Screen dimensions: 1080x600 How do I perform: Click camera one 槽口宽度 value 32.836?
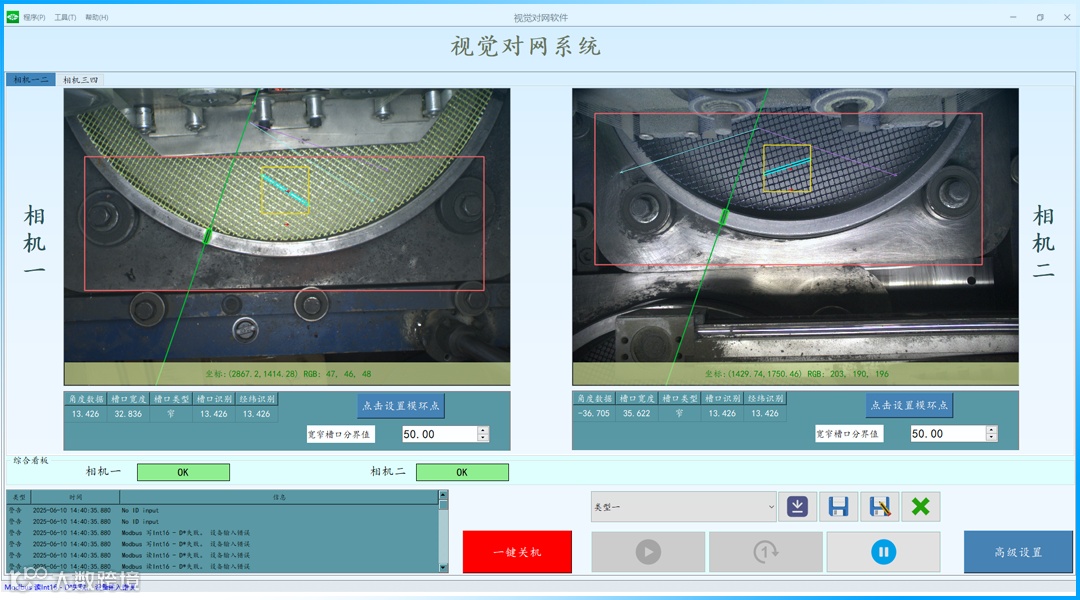128,414
